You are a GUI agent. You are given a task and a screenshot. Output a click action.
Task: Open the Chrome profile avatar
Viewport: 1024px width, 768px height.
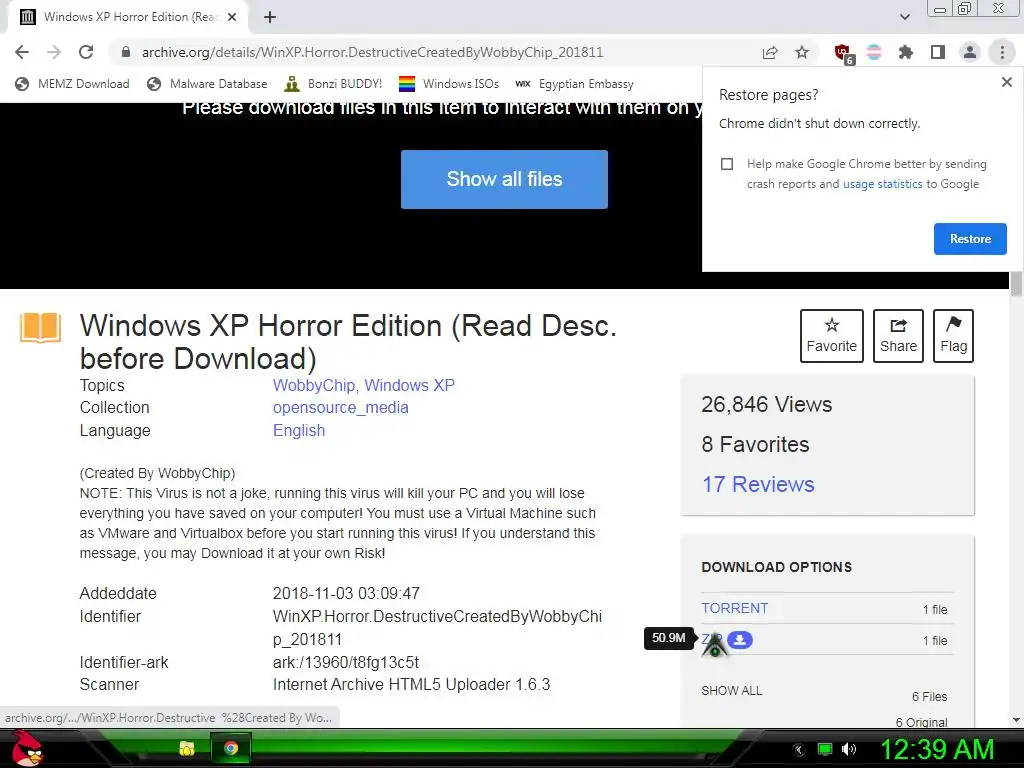click(x=970, y=52)
